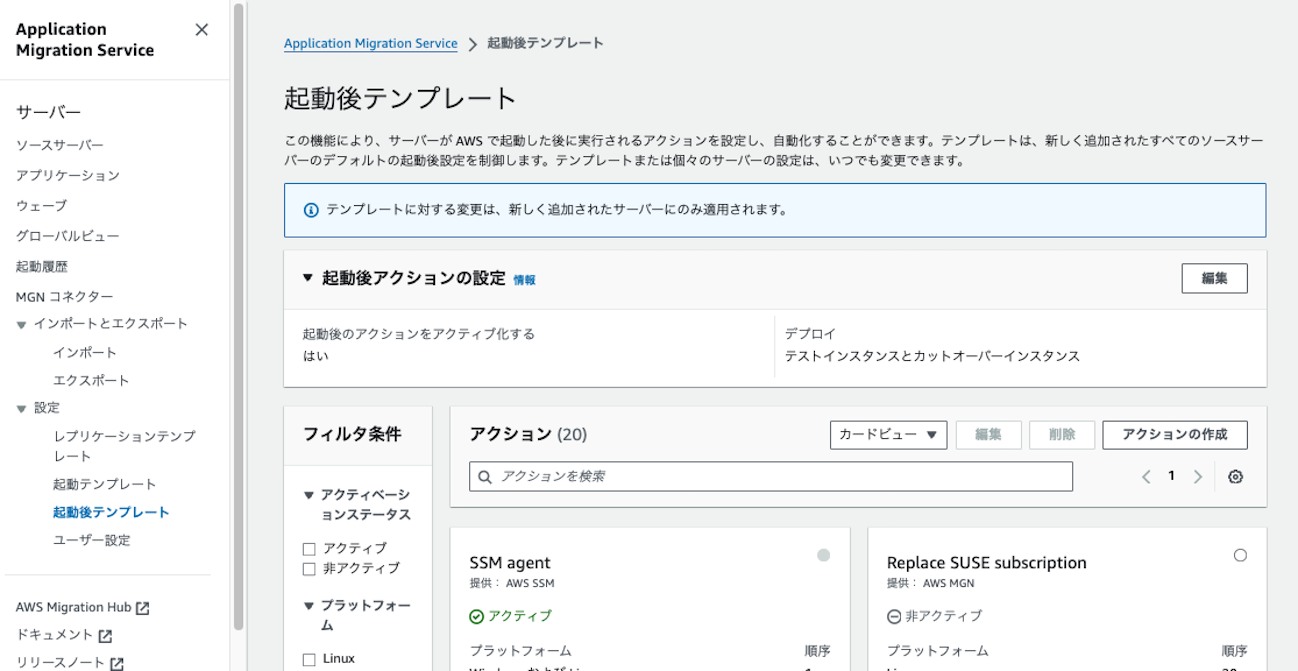Check the アクティブ filter checkbox

(x=309, y=549)
